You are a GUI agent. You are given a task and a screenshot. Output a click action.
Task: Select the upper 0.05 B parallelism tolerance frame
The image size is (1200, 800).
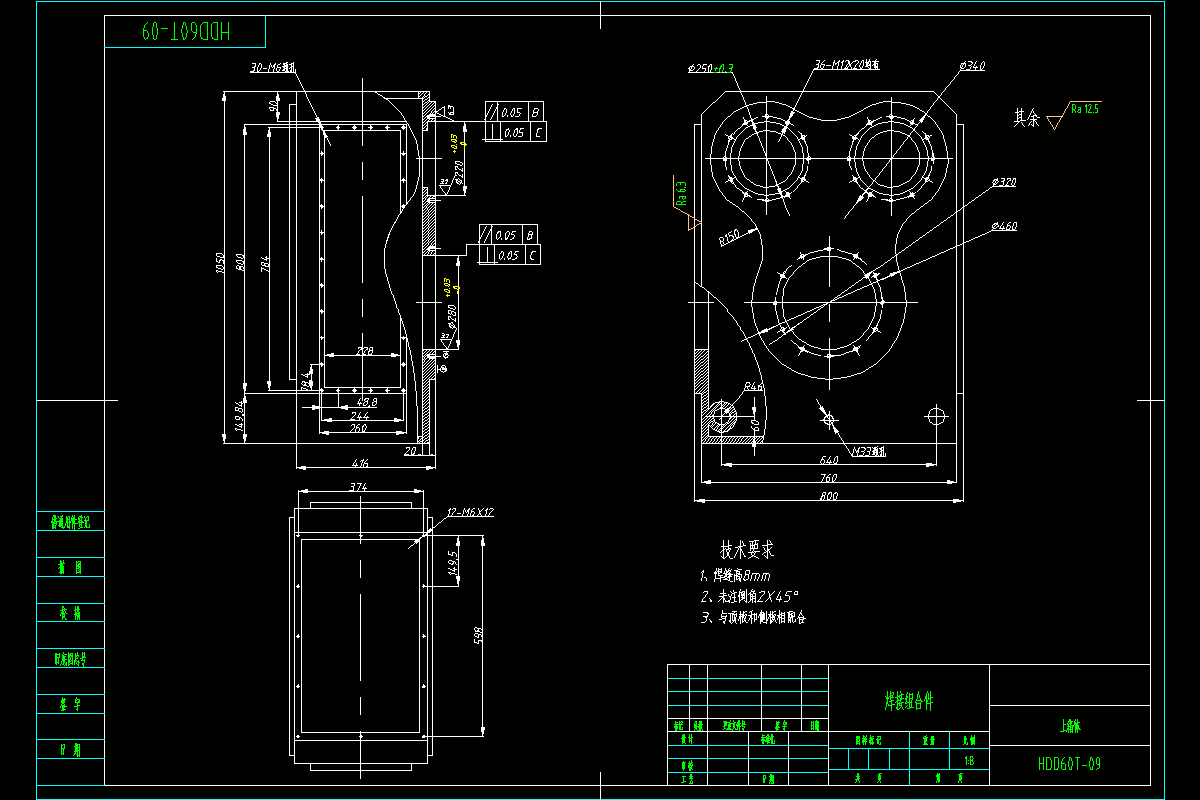pyautogui.click(x=515, y=112)
